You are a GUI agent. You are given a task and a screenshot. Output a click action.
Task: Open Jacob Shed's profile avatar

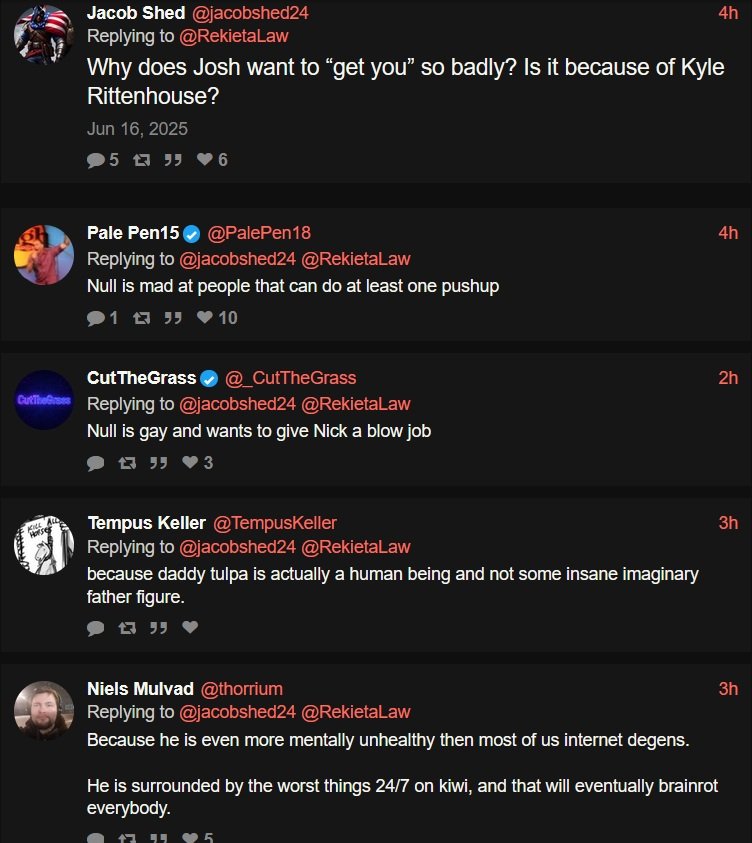pyautogui.click(x=44, y=32)
